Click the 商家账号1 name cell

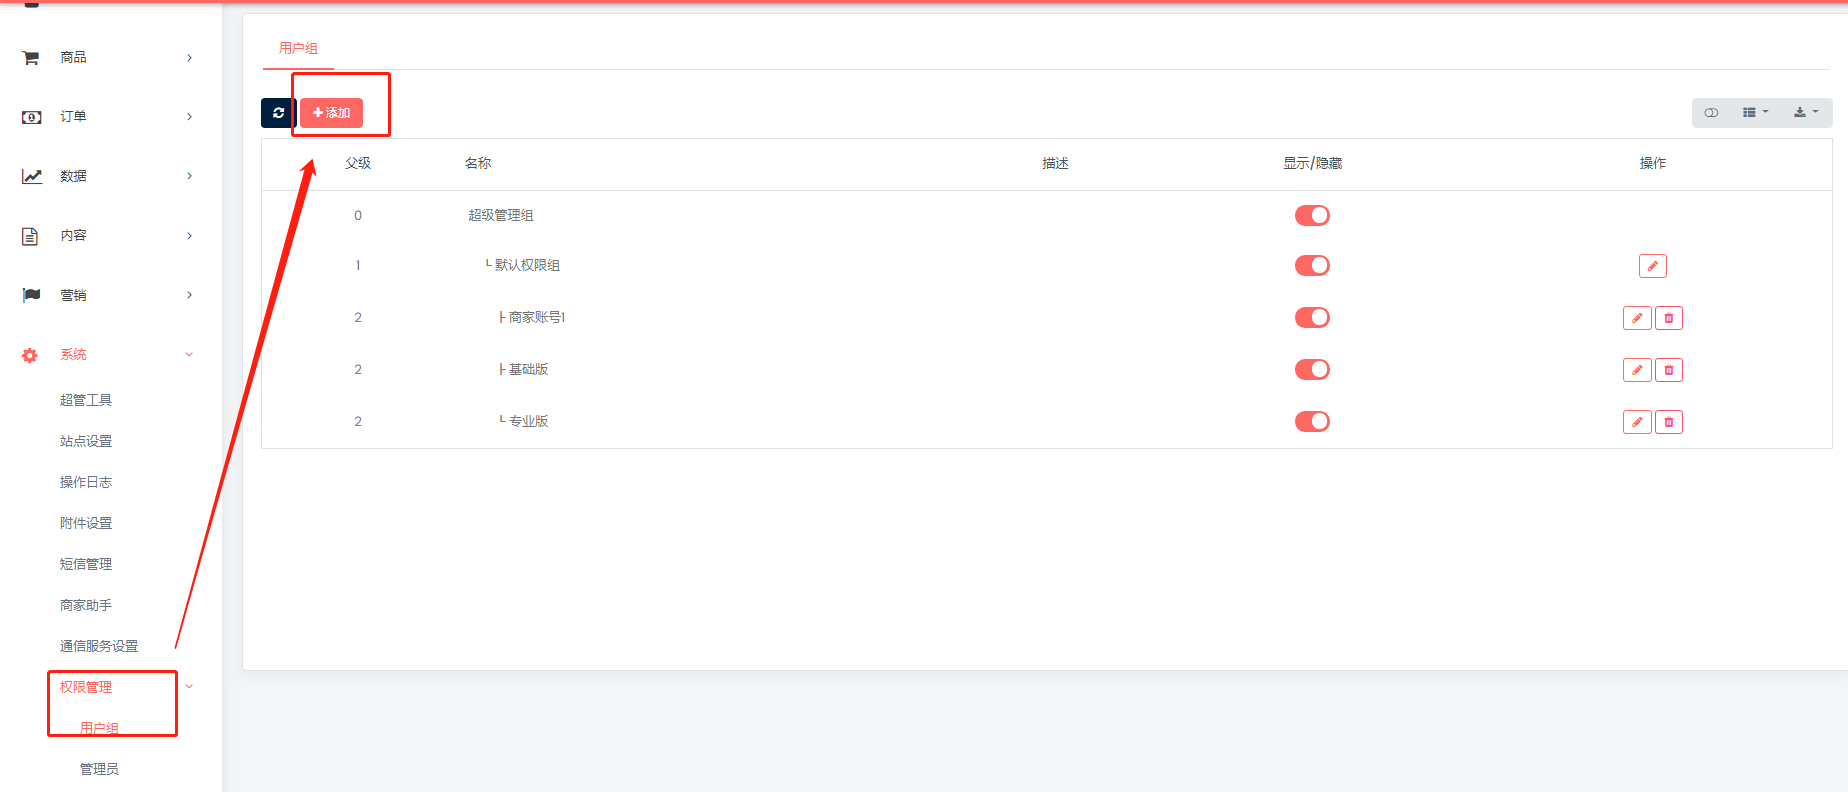pyautogui.click(x=532, y=317)
